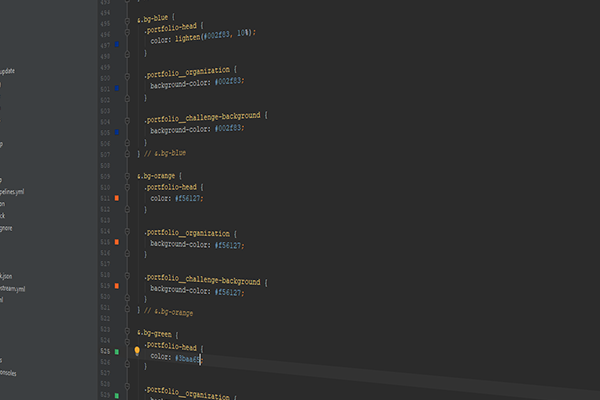Open blue color swatch on line 501
The image size is (600, 400).
pos(117,88)
